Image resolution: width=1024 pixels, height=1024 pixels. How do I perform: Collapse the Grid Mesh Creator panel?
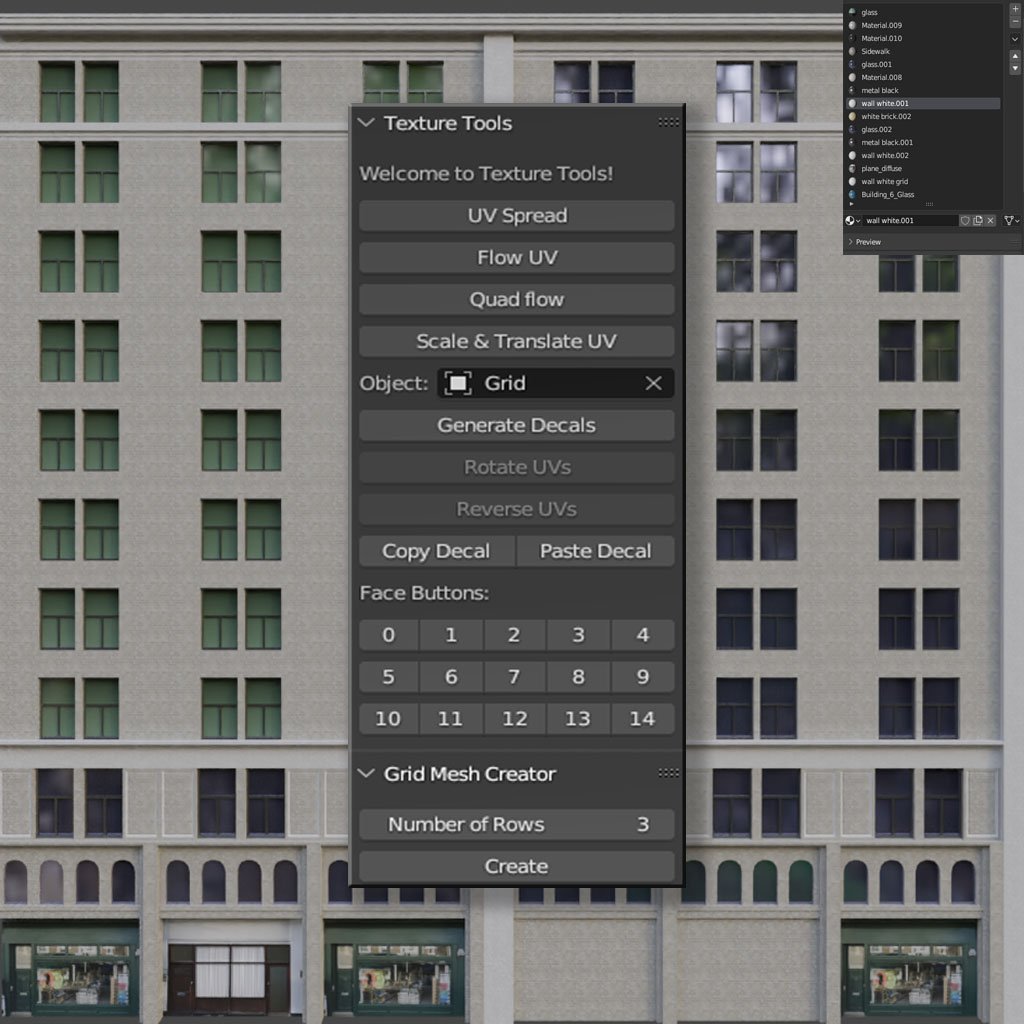pyautogui.click(x=366, y=773)
